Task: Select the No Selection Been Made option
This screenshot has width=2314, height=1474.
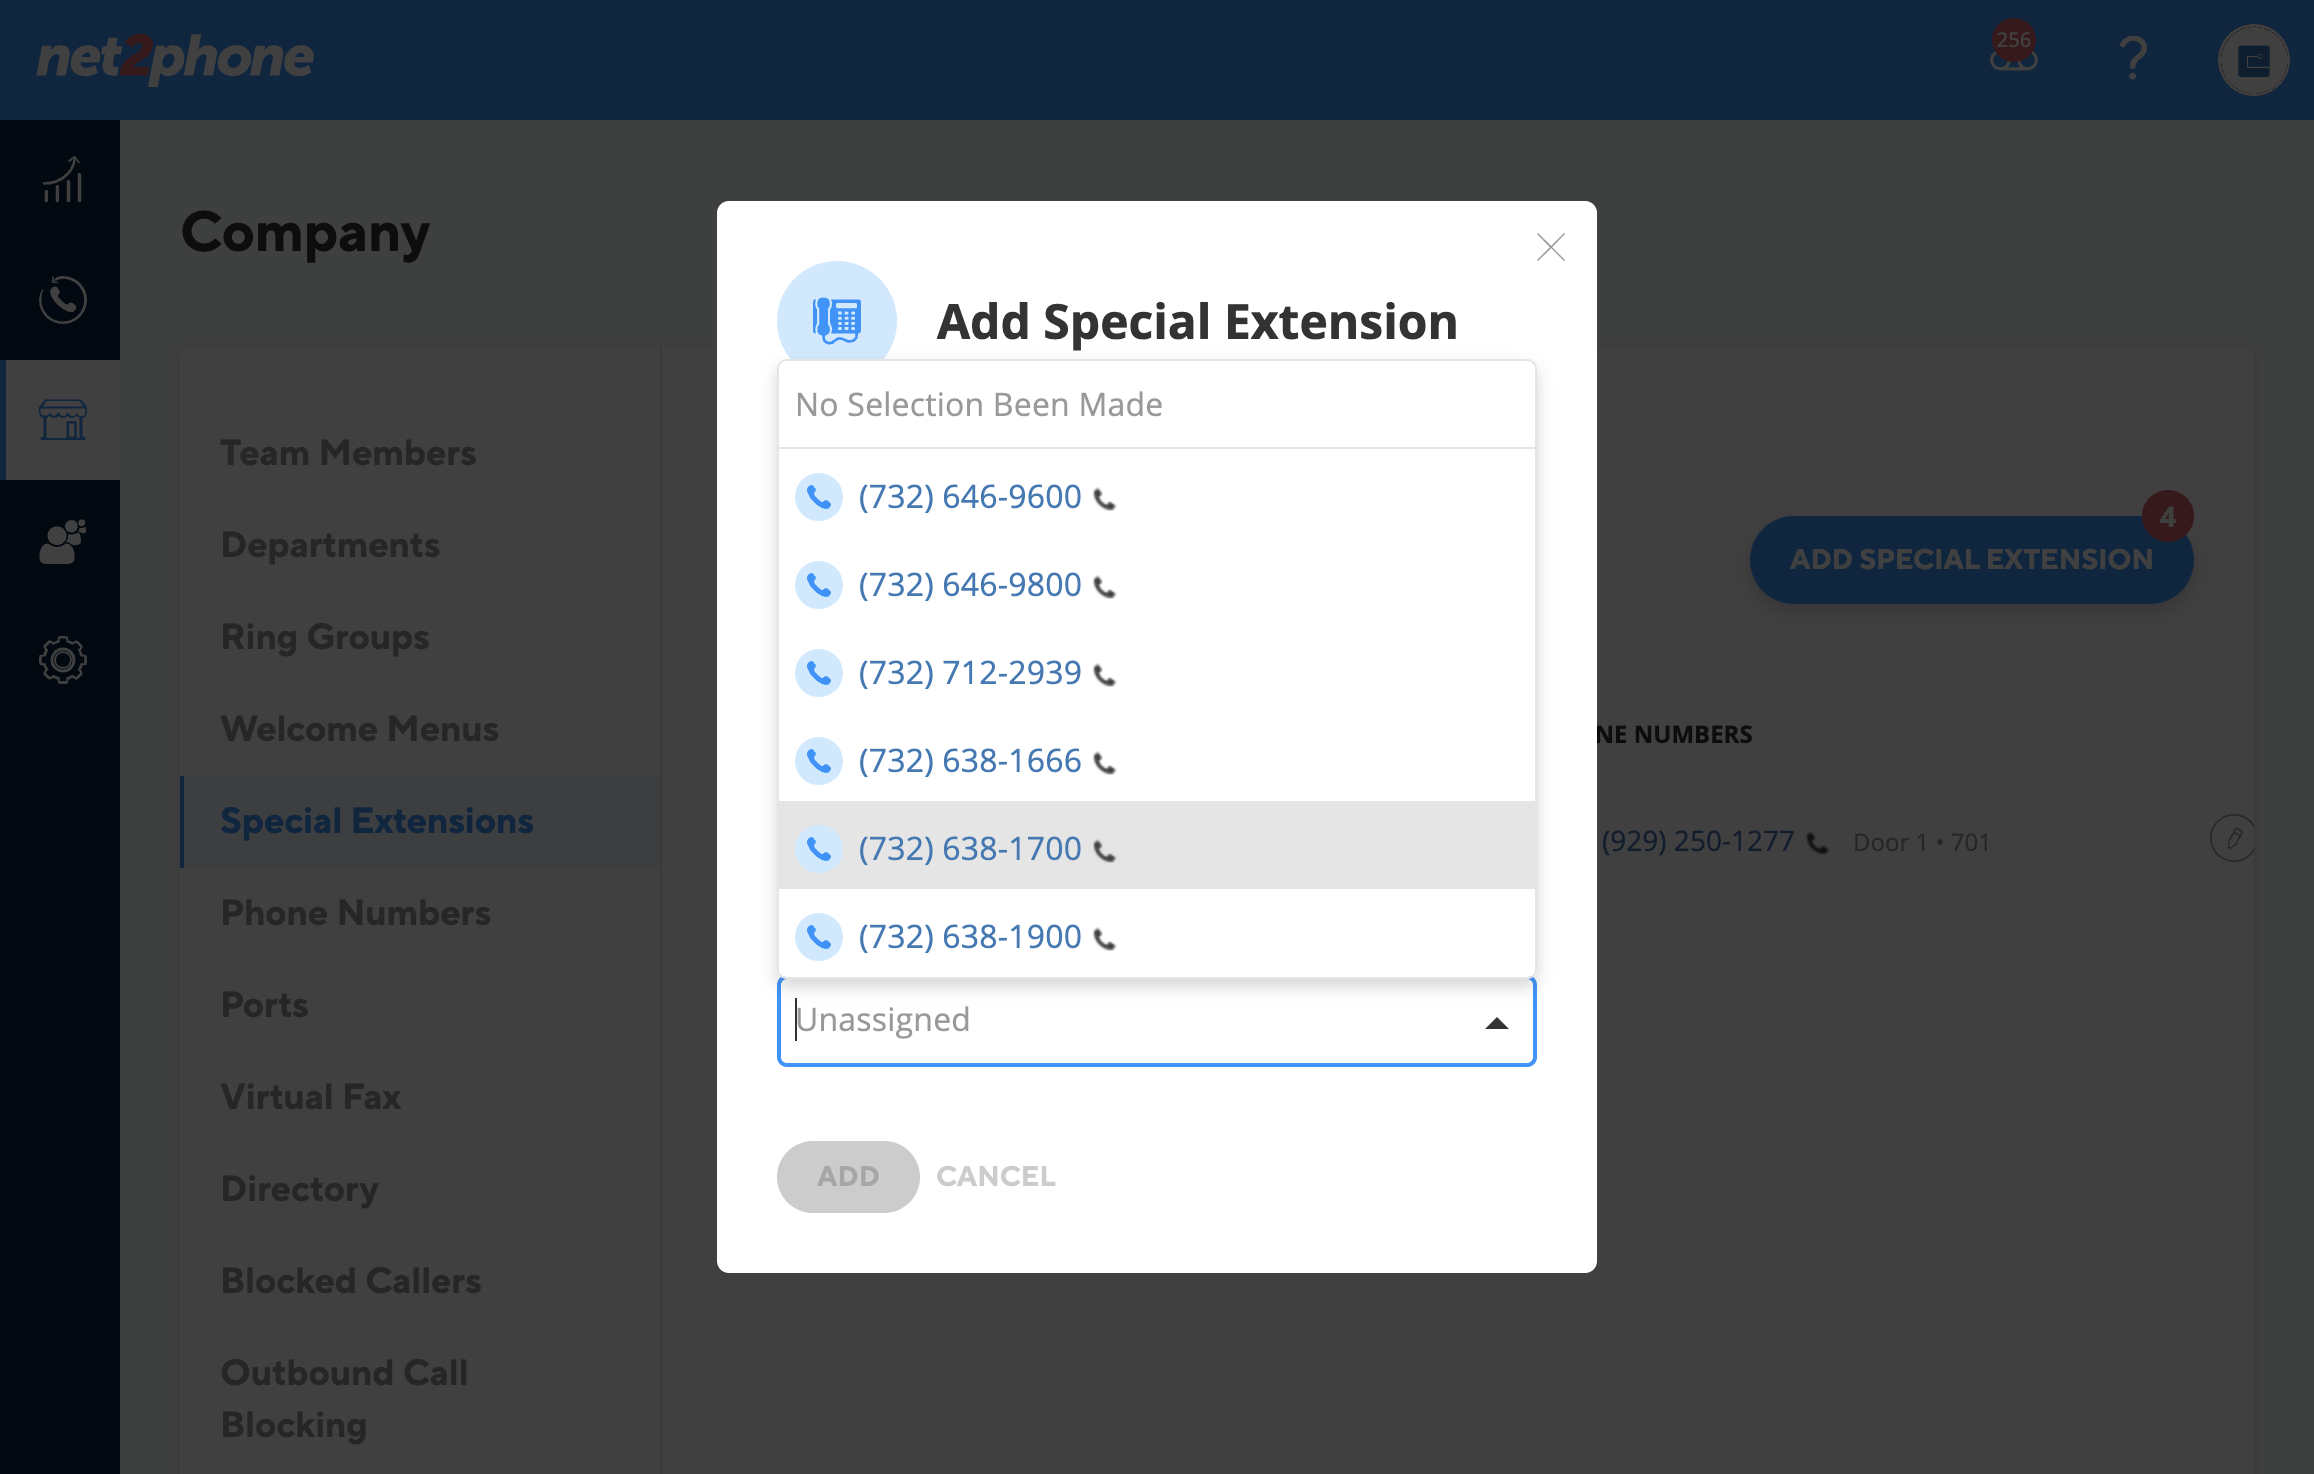Action: pyautogui.click(x=1157, y=404)
